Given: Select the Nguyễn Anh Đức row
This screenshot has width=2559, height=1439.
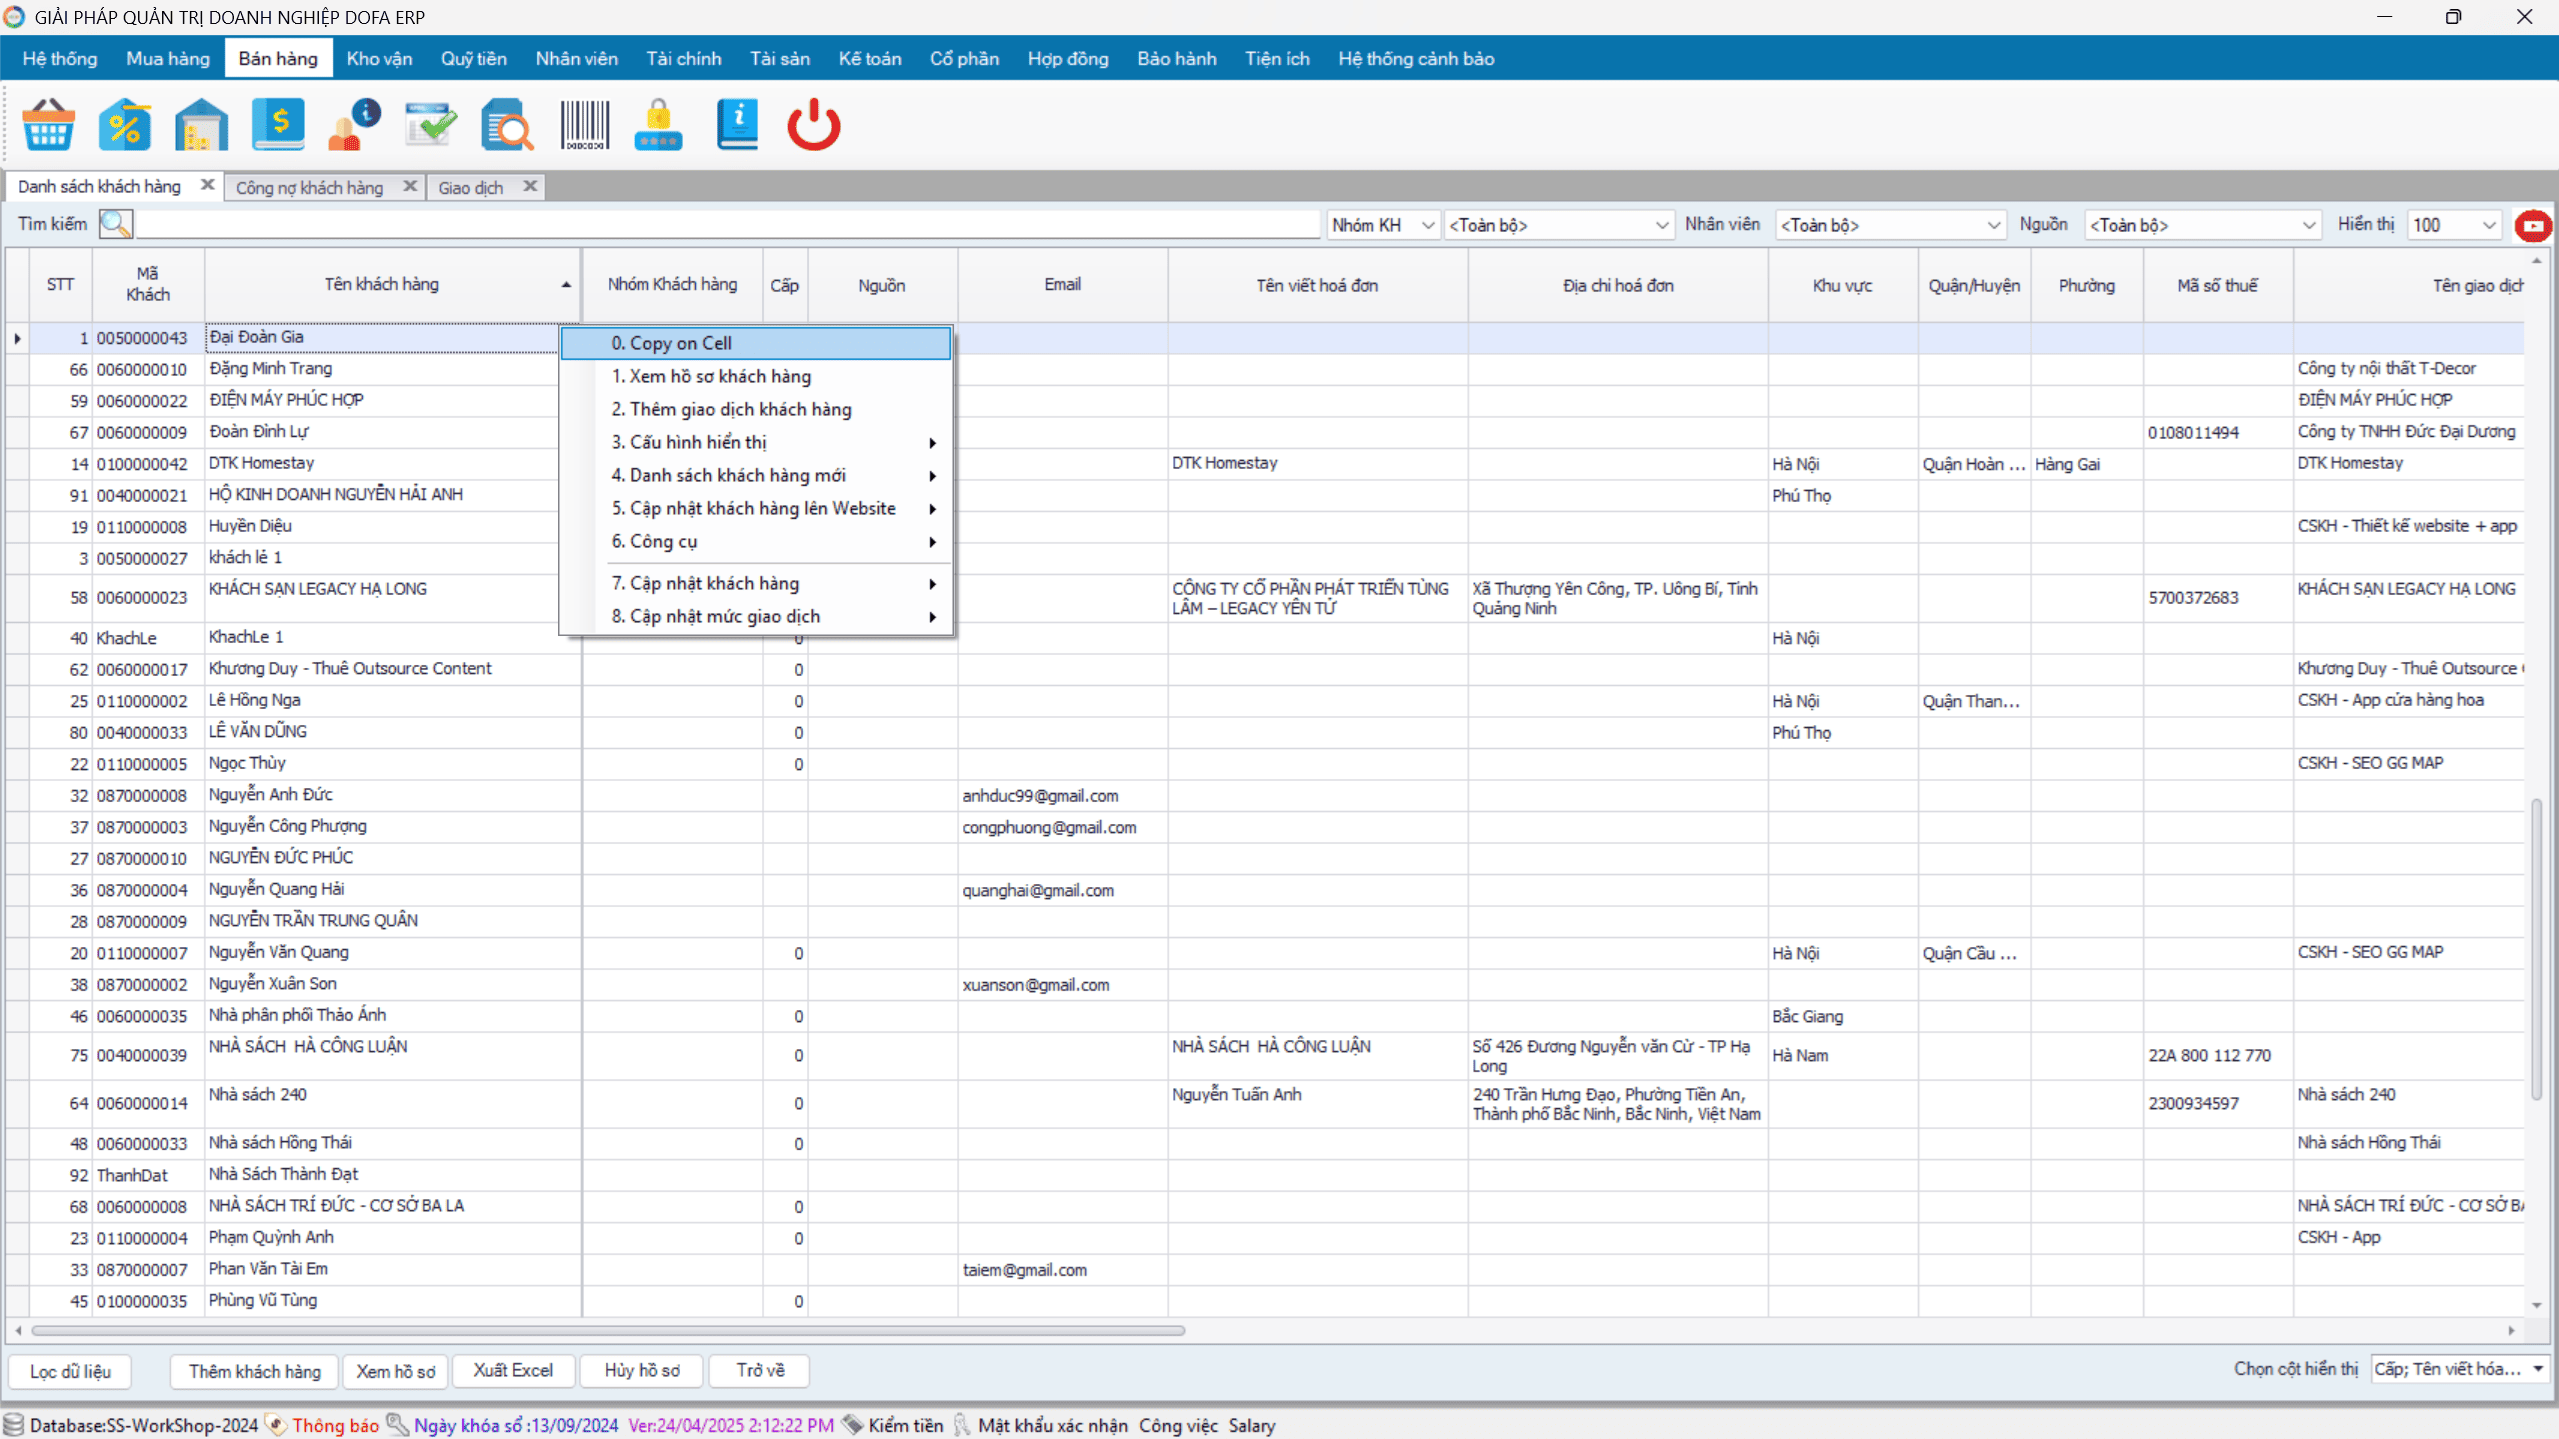Looking at the screenshot, I should (1264, 795).
